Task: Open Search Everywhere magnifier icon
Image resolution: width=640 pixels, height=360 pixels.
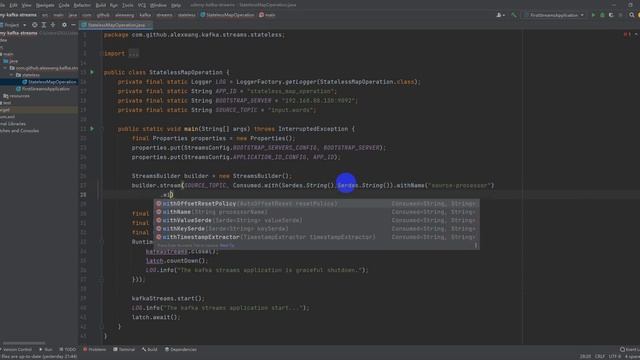Action: [631, 15]
